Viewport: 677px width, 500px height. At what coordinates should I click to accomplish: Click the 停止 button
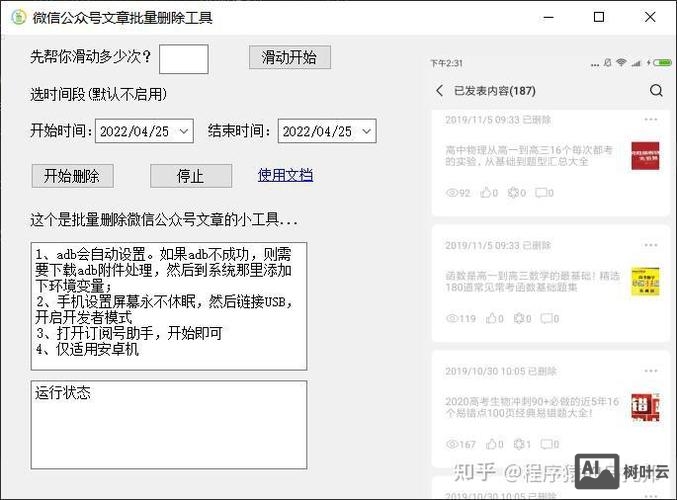(191, 176)
